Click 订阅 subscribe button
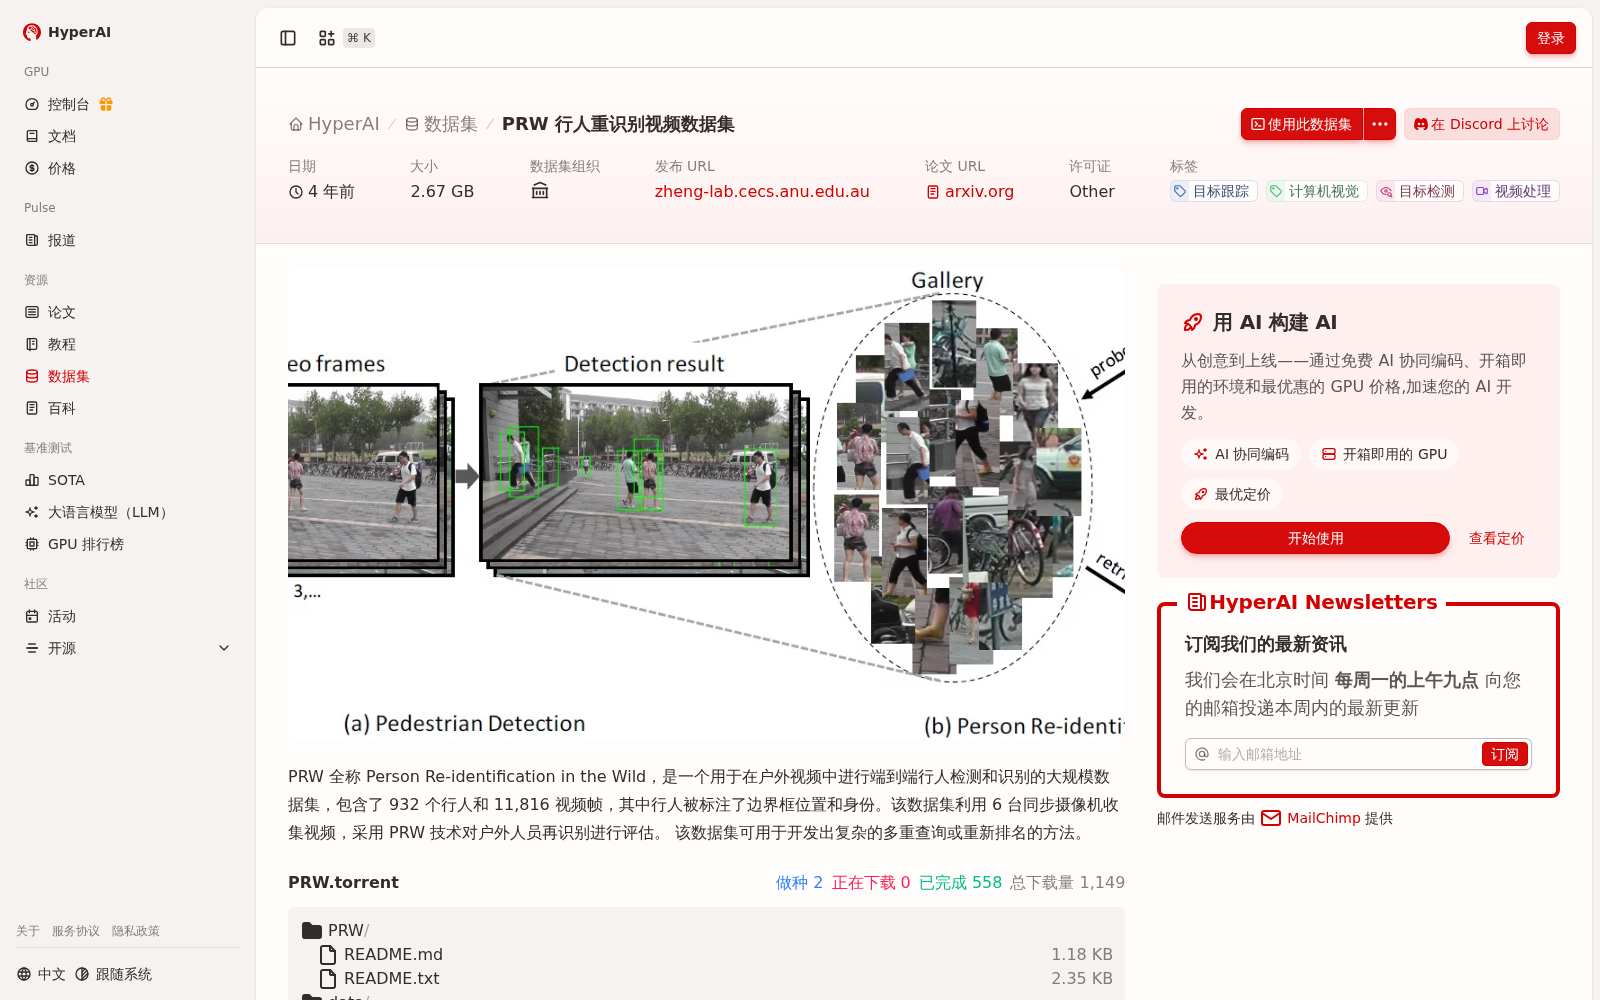The height and width of the screenshot is (1000, 1600). pos(1504,754)
